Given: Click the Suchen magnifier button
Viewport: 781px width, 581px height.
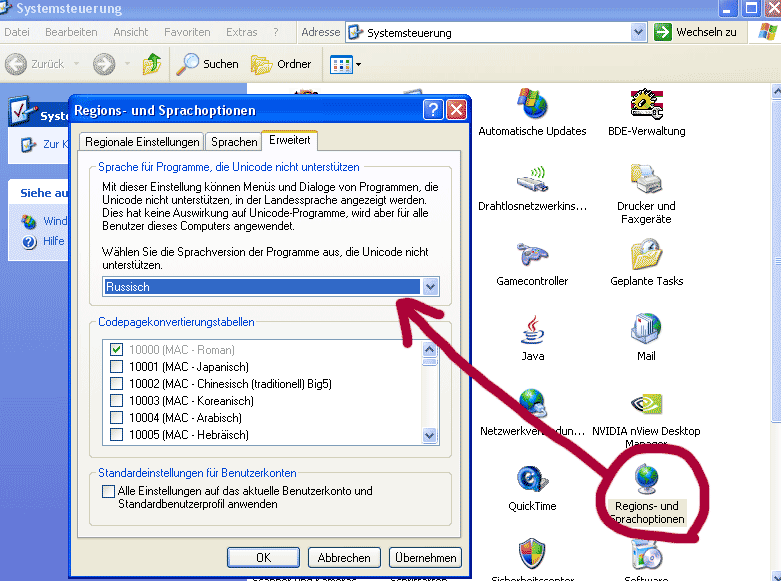Looking at the screenshot, I should [208, 64].
